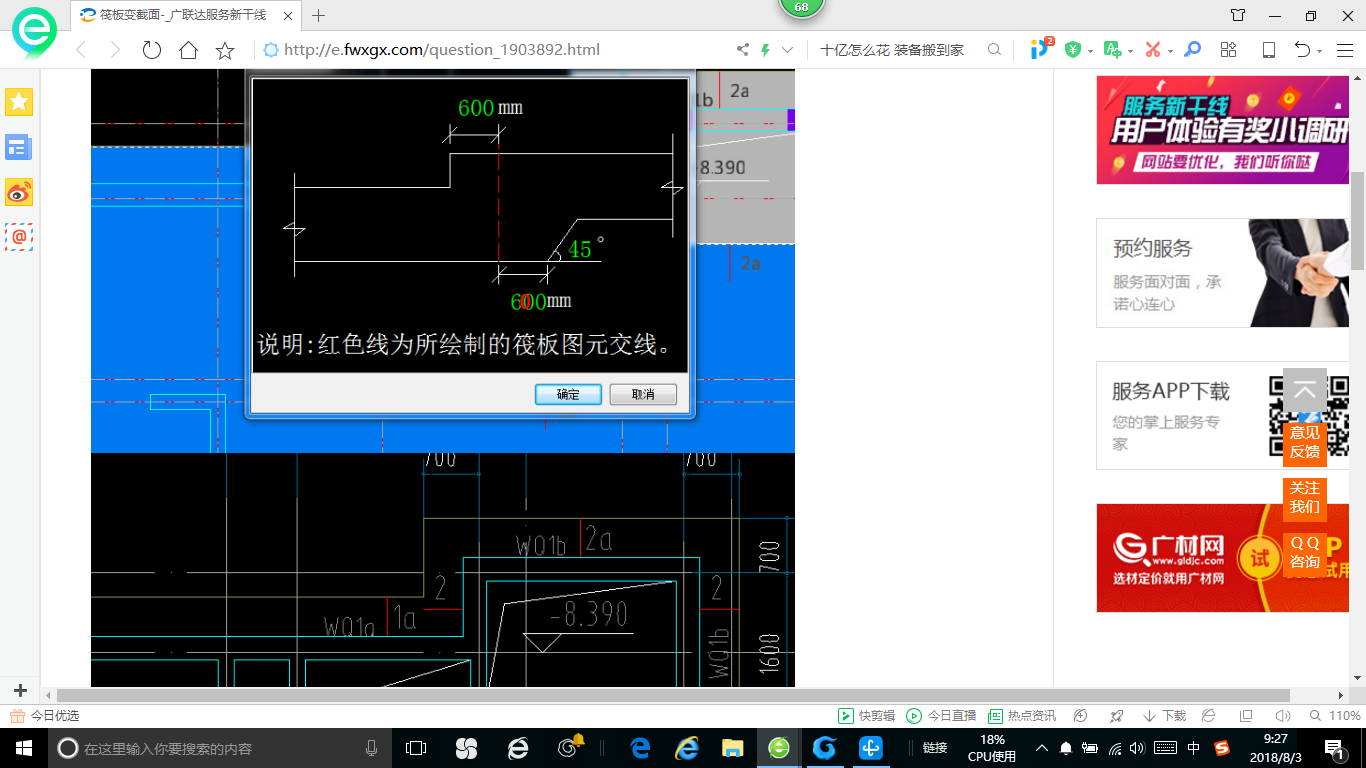
Task: Open the 用户体验有奖小调研 banner
Action: 1223,130
